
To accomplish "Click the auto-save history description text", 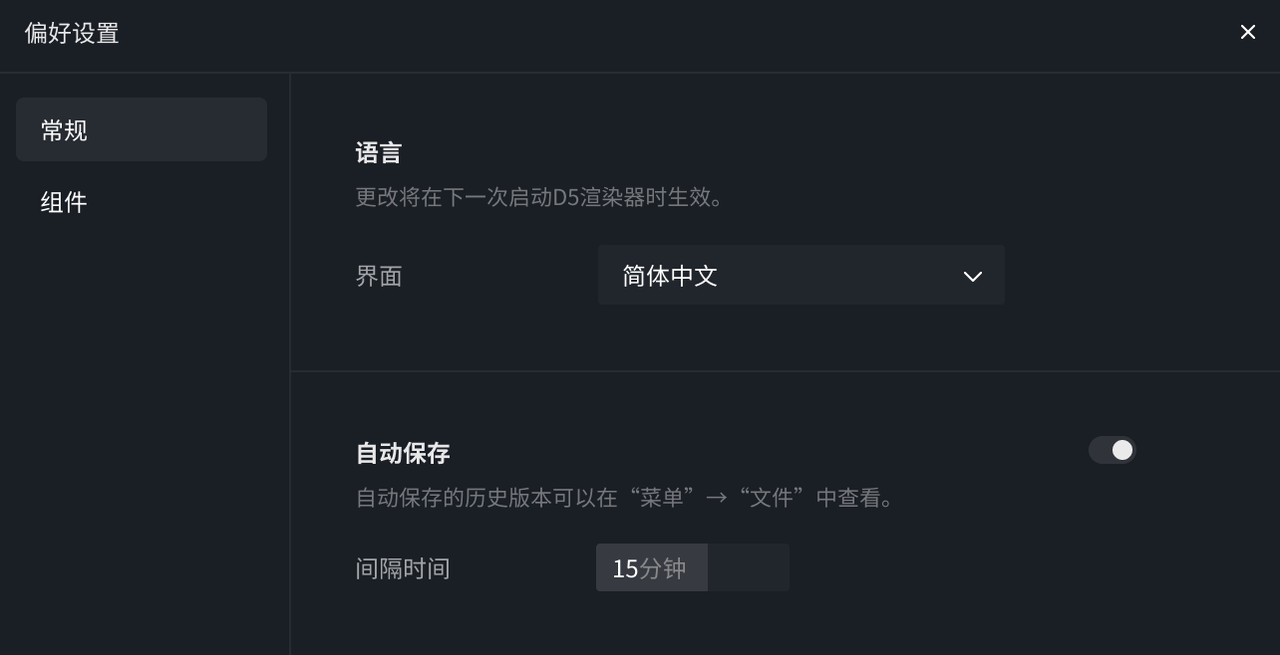I will point(626,497).
